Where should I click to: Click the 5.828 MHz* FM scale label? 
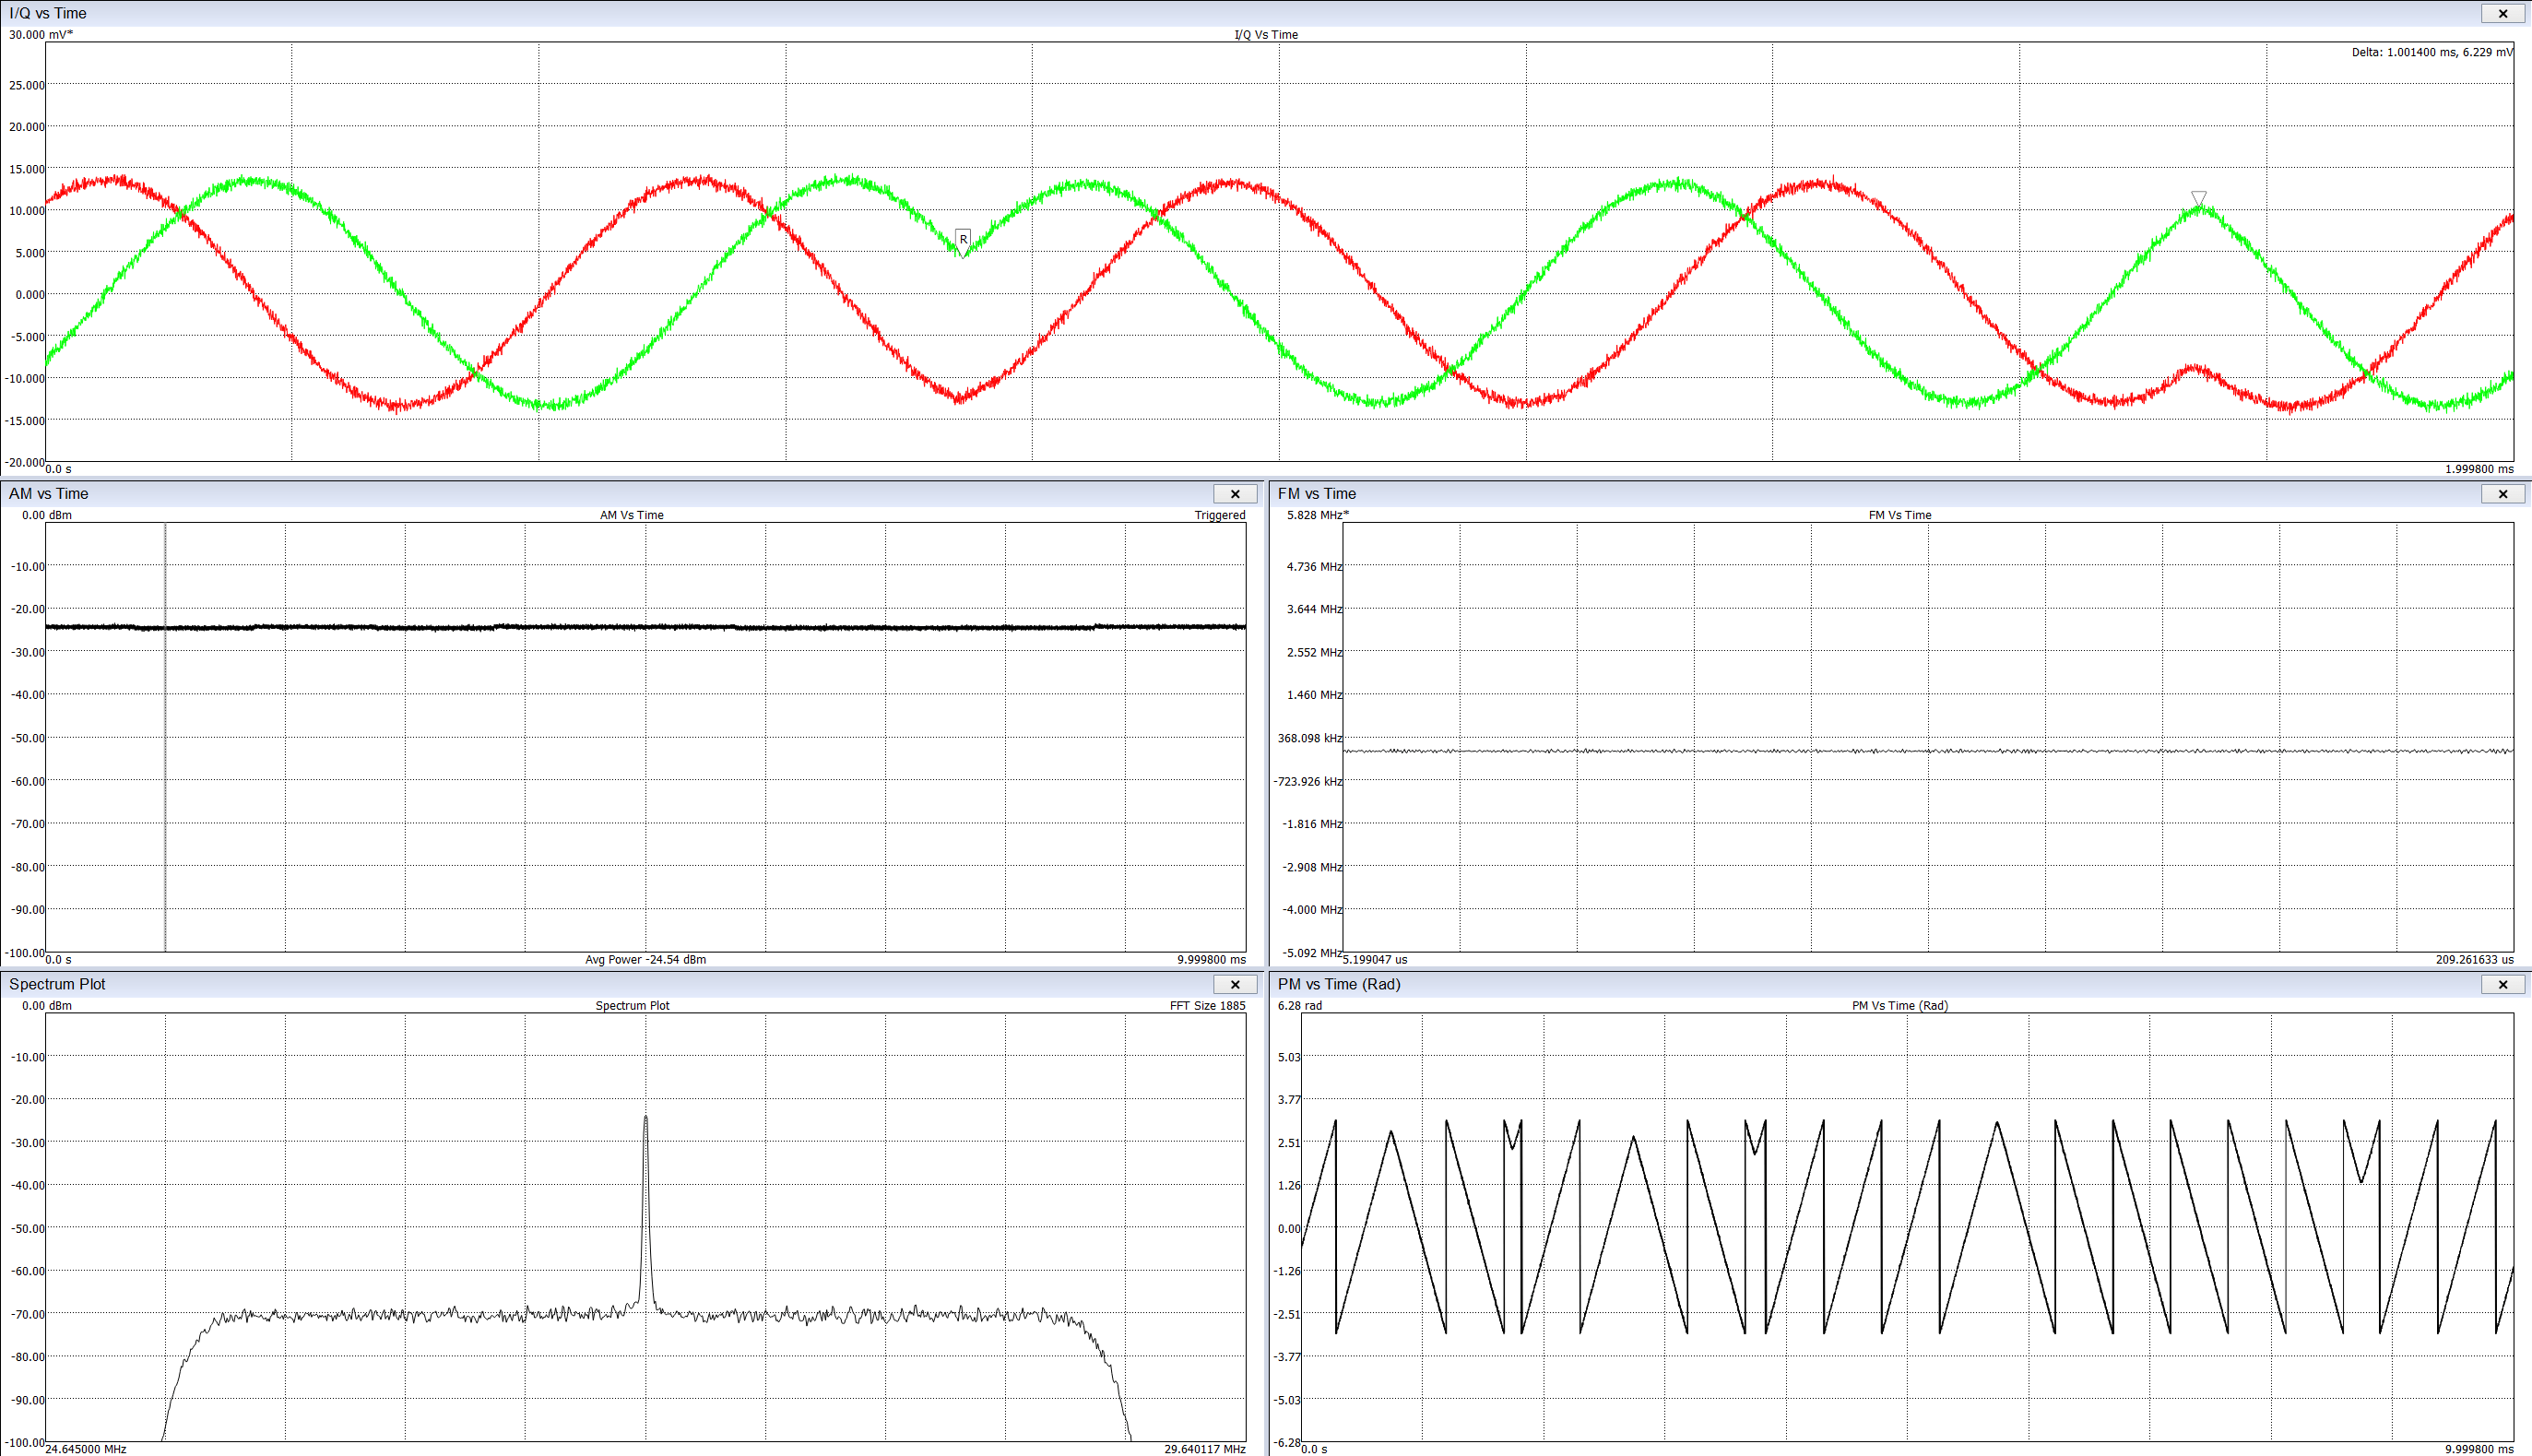[x=1317, y=515]
